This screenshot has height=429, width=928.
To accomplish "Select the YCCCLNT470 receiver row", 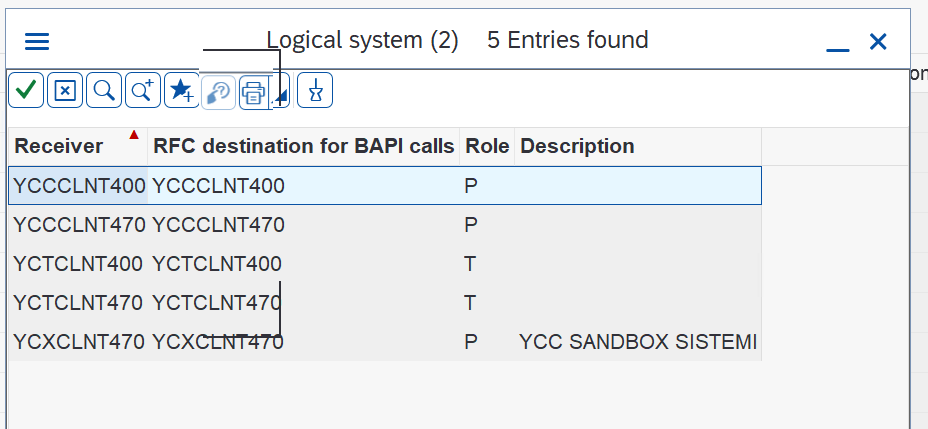I will [385, 225].
